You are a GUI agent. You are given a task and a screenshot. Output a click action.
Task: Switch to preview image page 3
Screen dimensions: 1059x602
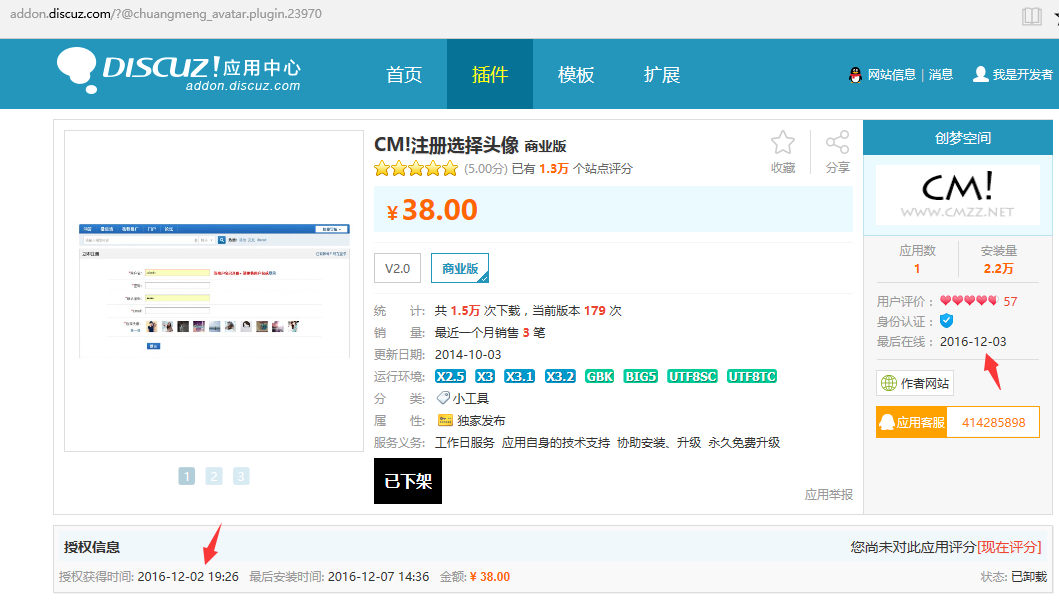241,476
